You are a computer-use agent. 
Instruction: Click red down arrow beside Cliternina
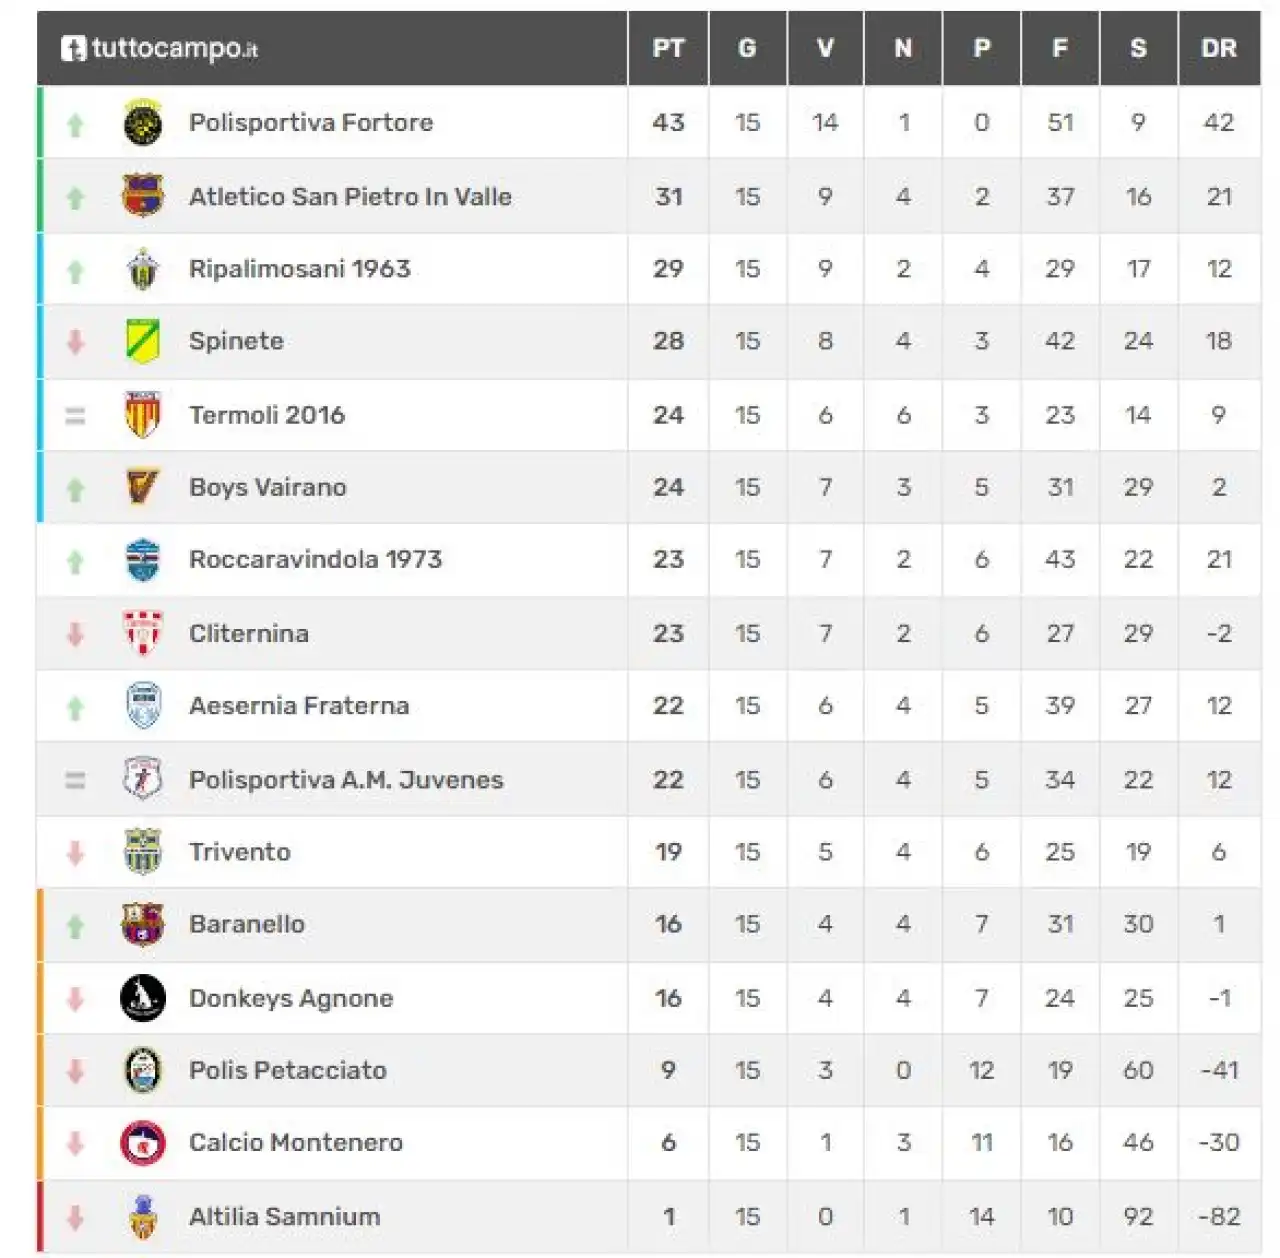click(x=75, y=634)
